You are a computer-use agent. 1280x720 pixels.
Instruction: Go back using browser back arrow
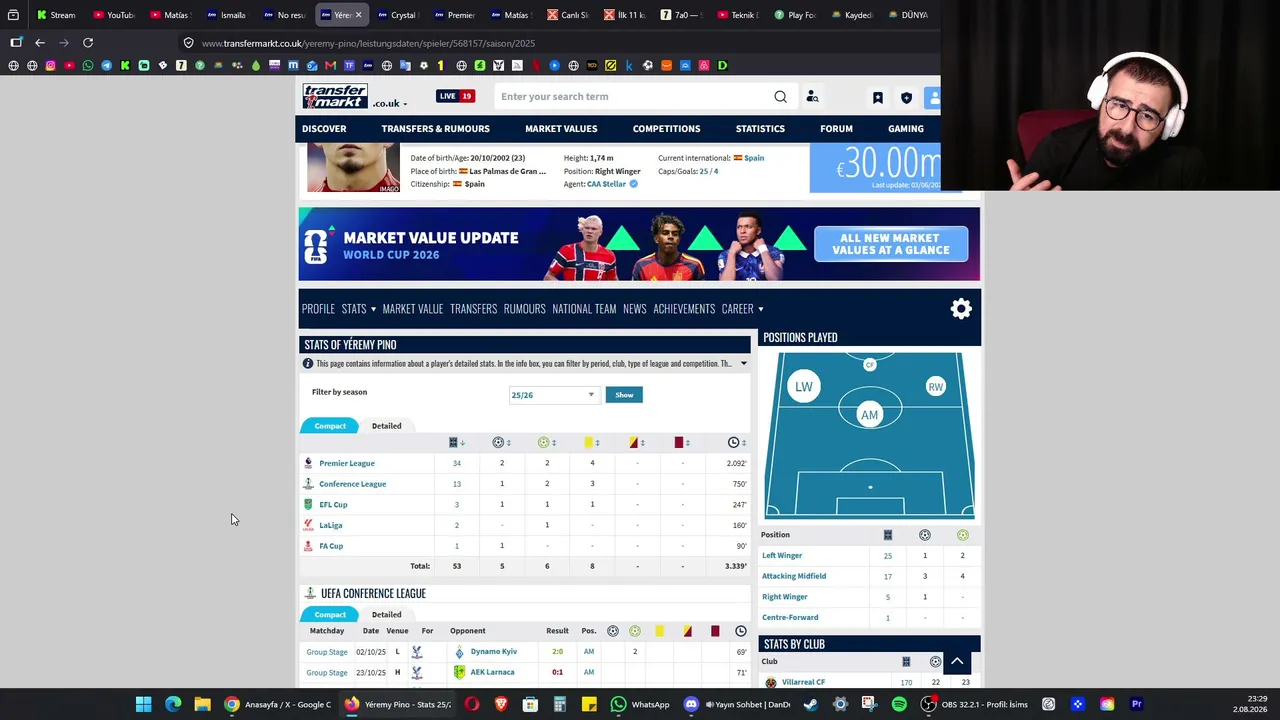(40, 43)
